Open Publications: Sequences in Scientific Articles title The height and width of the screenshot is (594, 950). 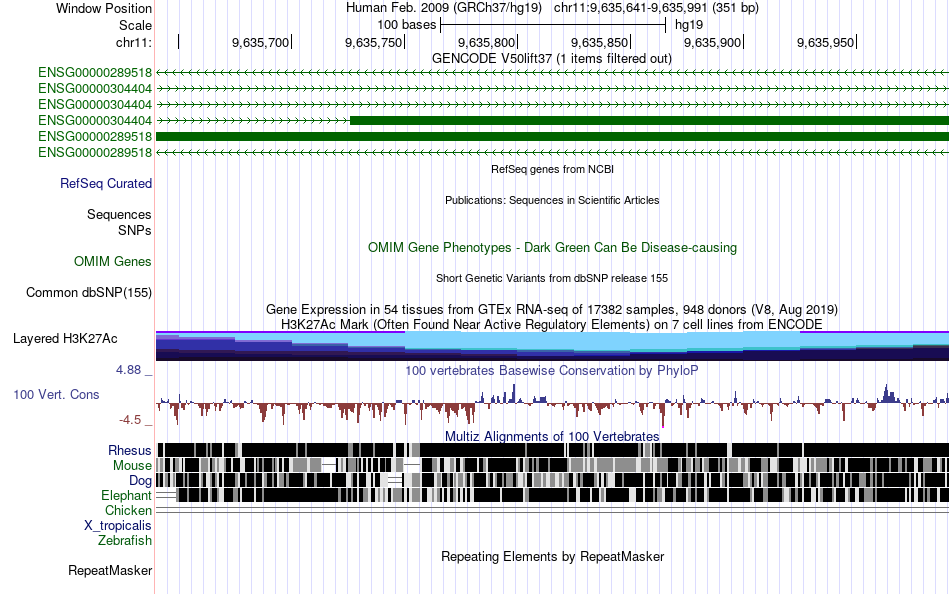(x=552, y=200)
